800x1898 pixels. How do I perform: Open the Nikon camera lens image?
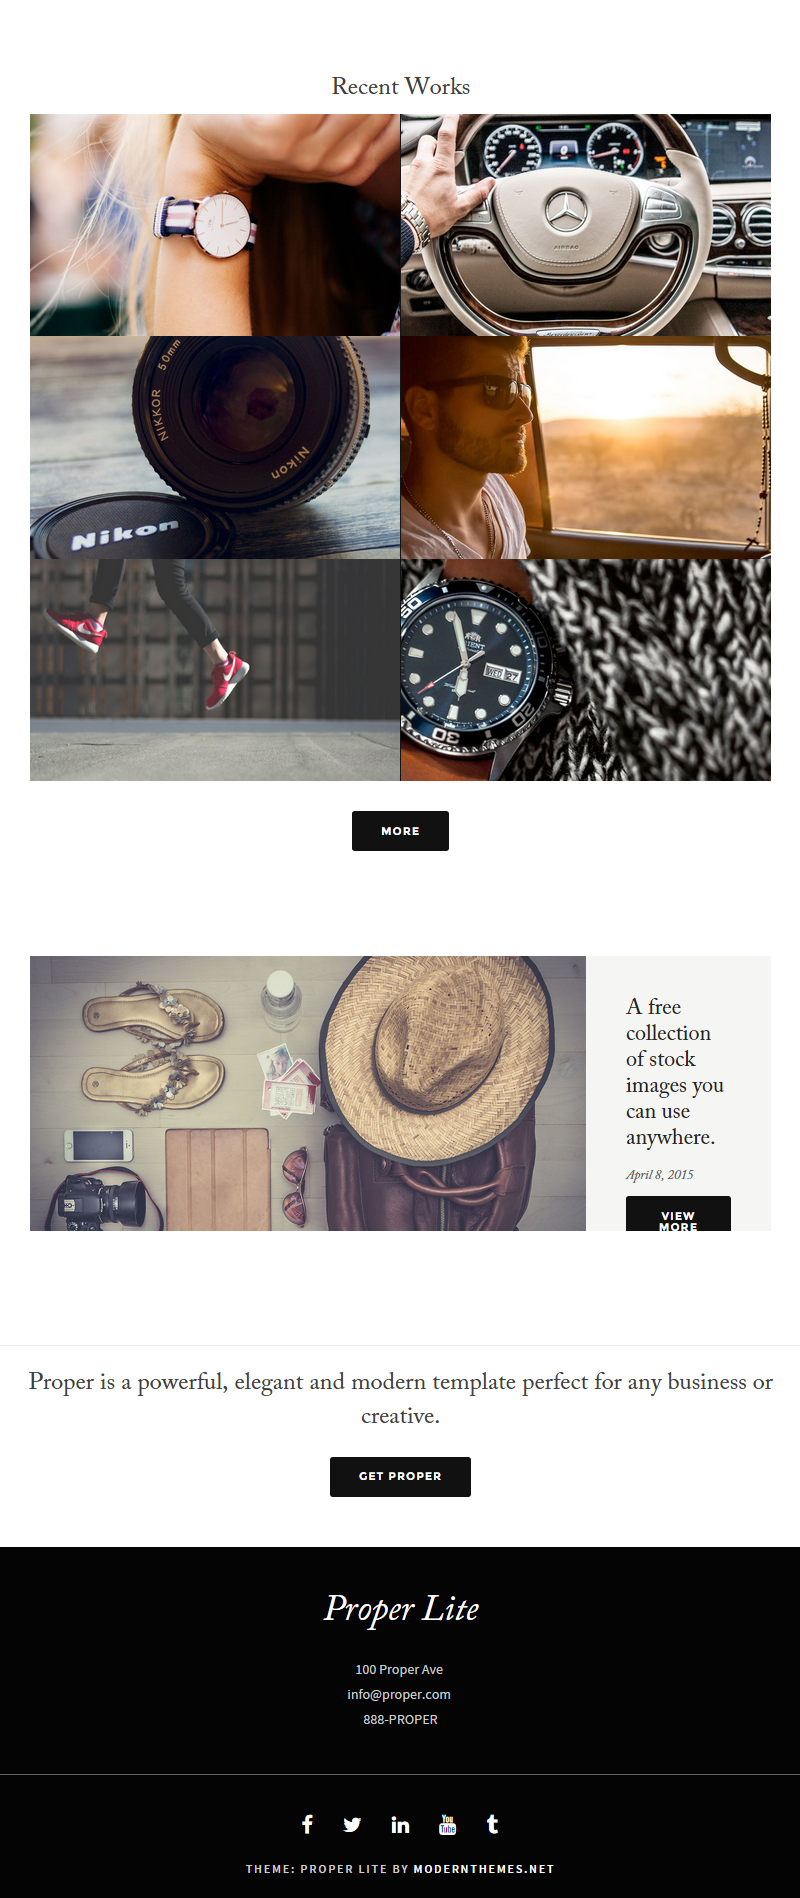click(215, 447)
